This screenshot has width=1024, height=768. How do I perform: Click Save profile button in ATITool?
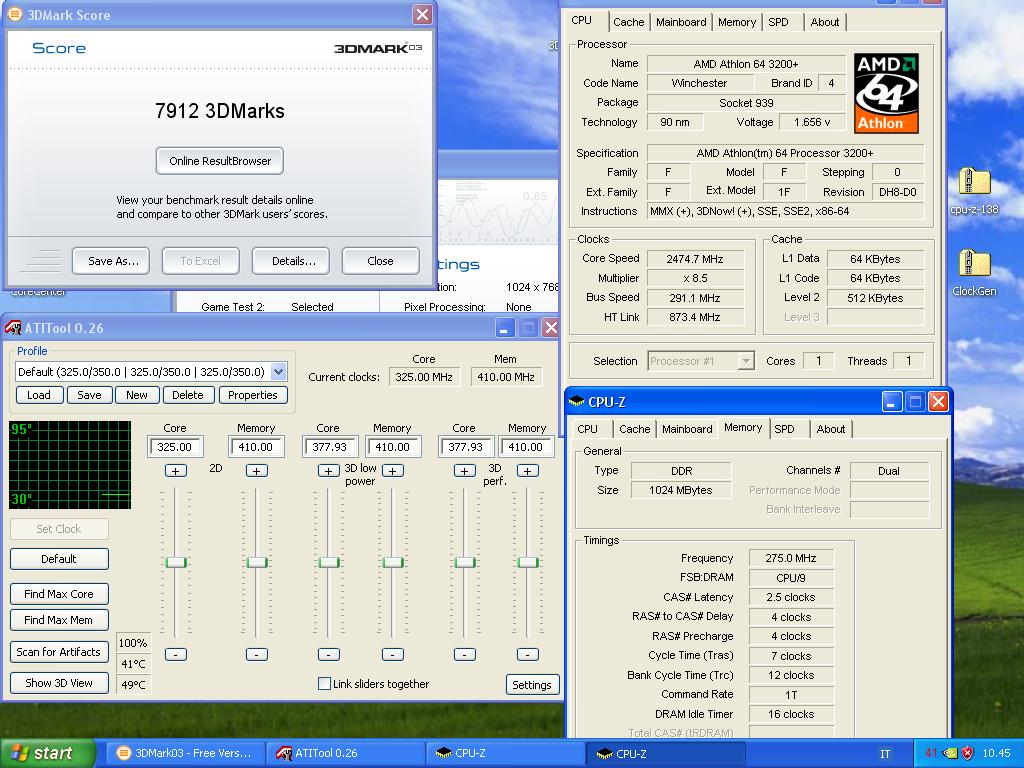tap(89, 395)
